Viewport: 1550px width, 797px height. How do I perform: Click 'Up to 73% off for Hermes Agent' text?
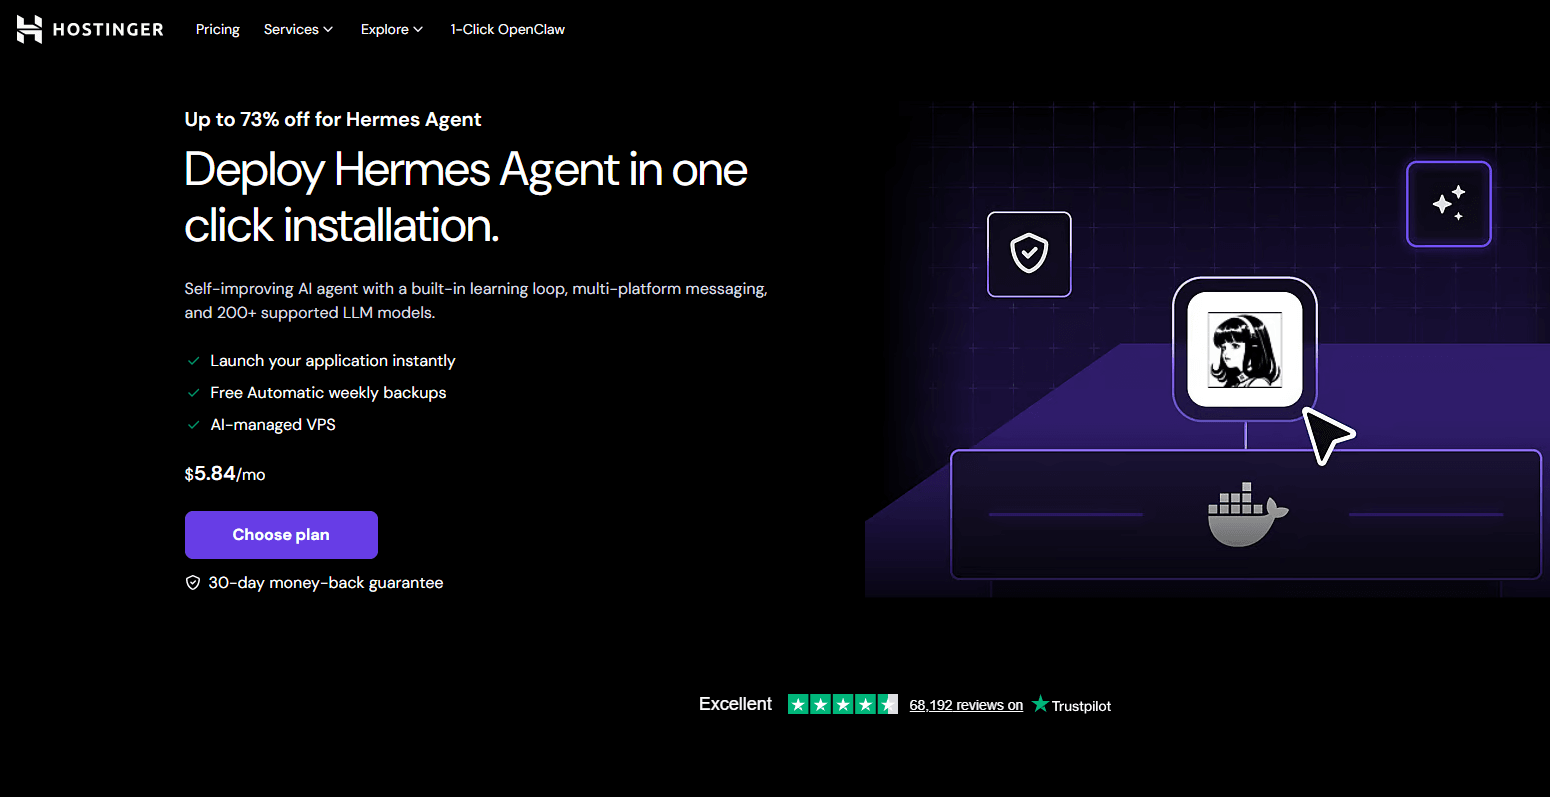pyautogui.click(x=333, y=120)
